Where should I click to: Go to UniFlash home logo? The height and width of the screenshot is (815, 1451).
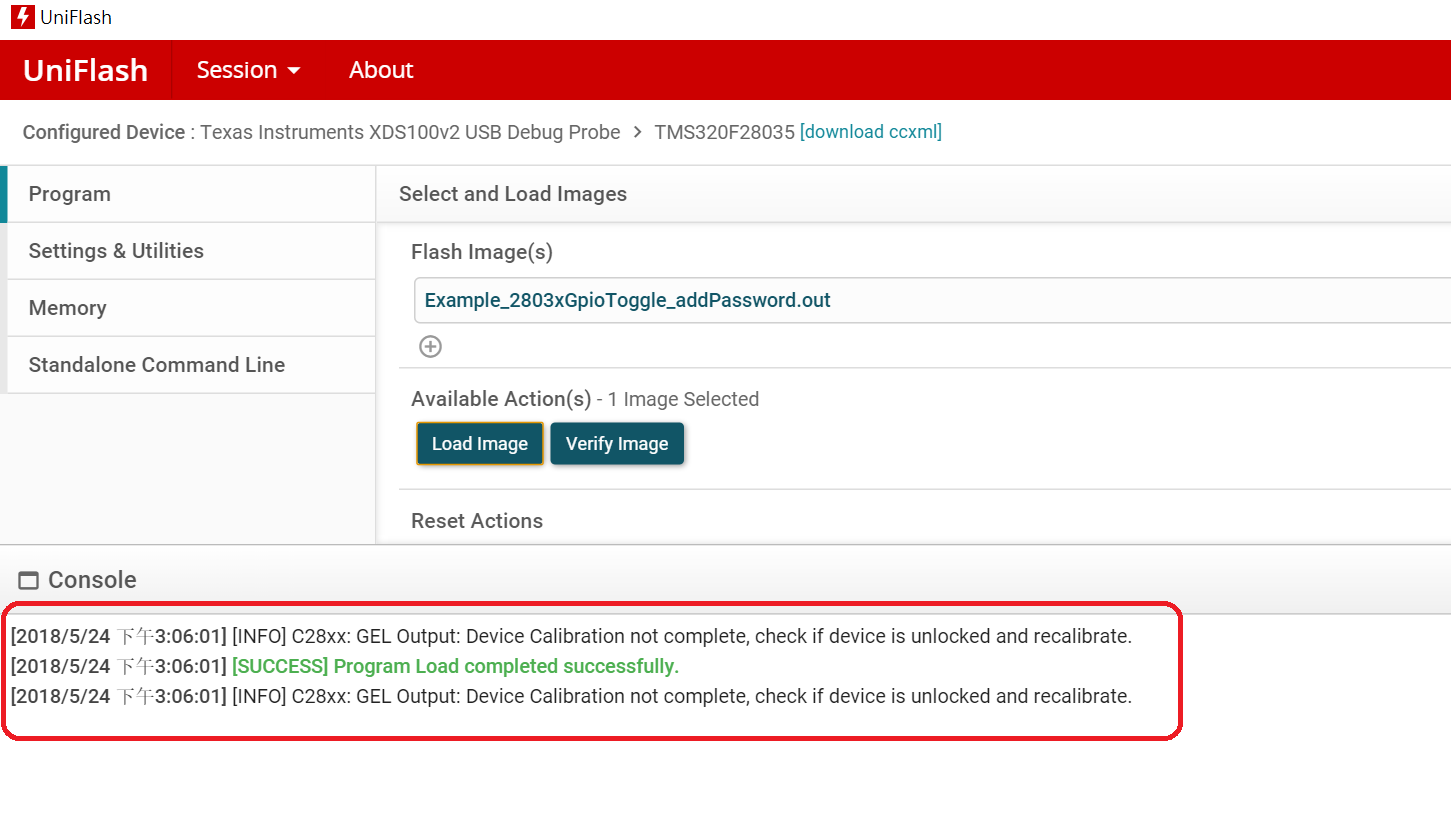point(85,70)
